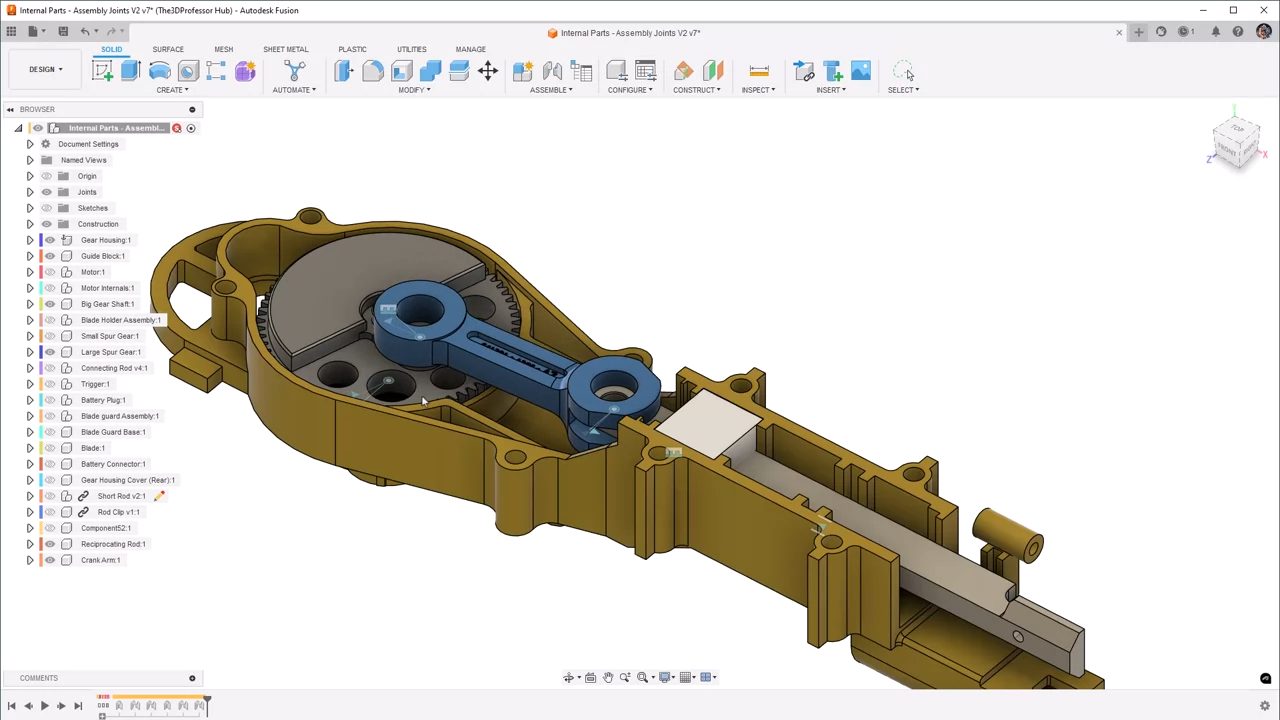Switch to the SHEET METAL tab

(285, 49)
